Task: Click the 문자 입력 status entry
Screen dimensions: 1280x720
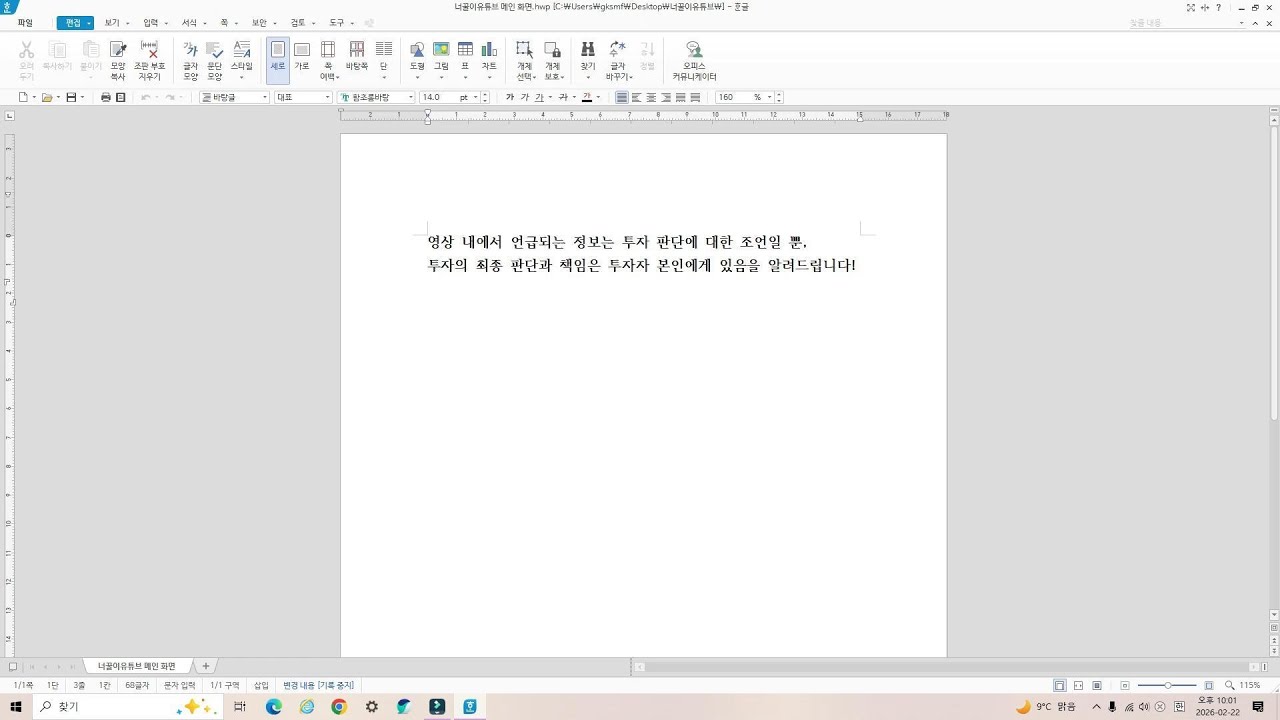Action: pos(180,685)
